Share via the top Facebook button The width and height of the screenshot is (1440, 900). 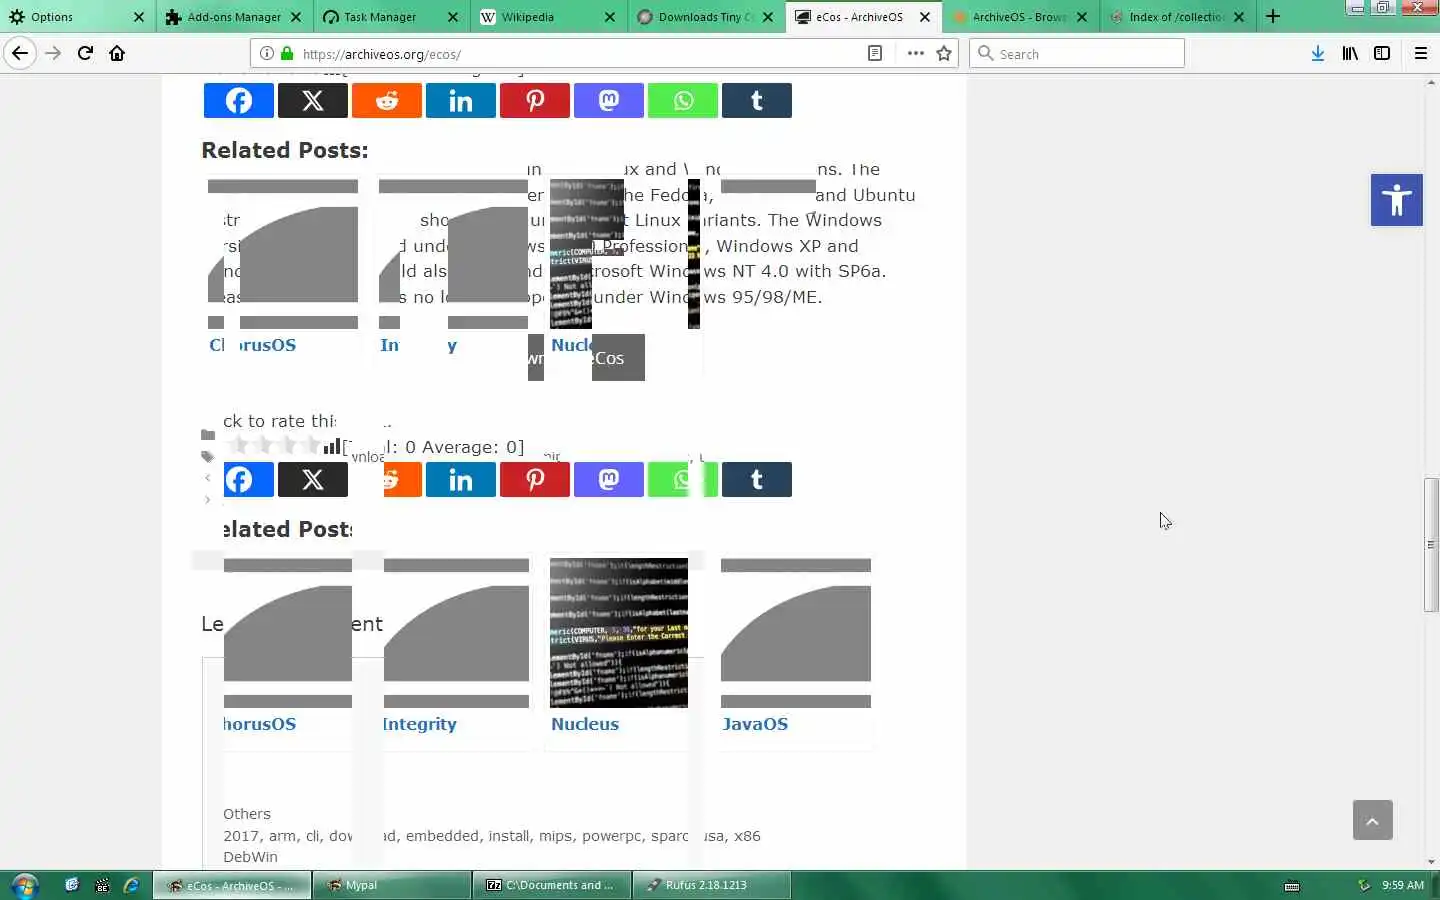[x=239, y=100]
